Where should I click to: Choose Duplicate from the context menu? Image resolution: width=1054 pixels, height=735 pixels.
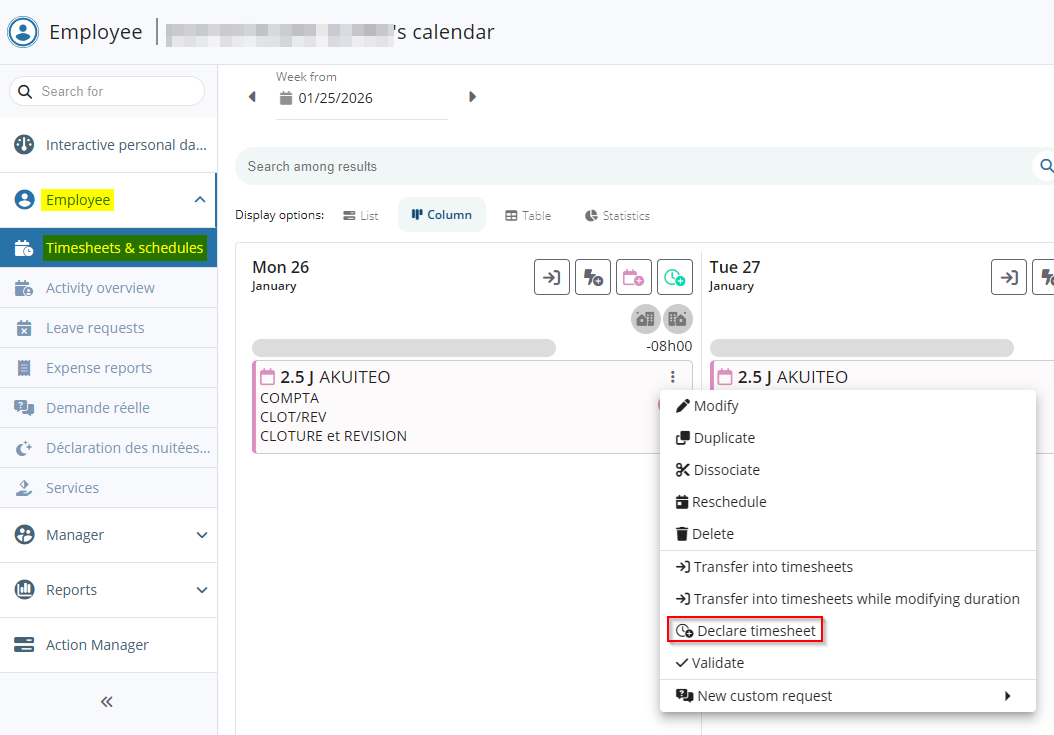(724, 438)
